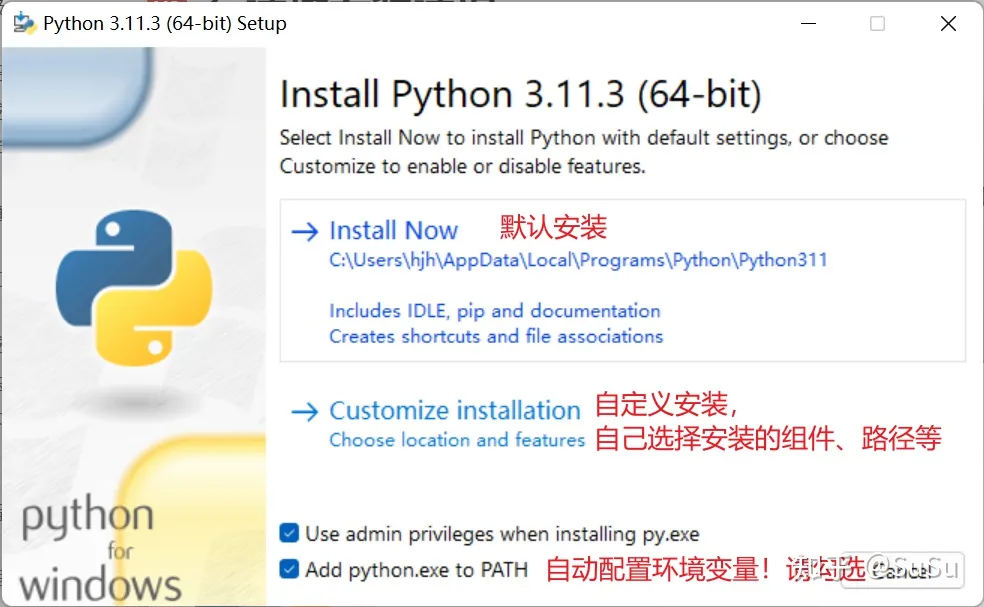984x607 pixels.
Task: Open Customize installation
Action: coord(455,409)
